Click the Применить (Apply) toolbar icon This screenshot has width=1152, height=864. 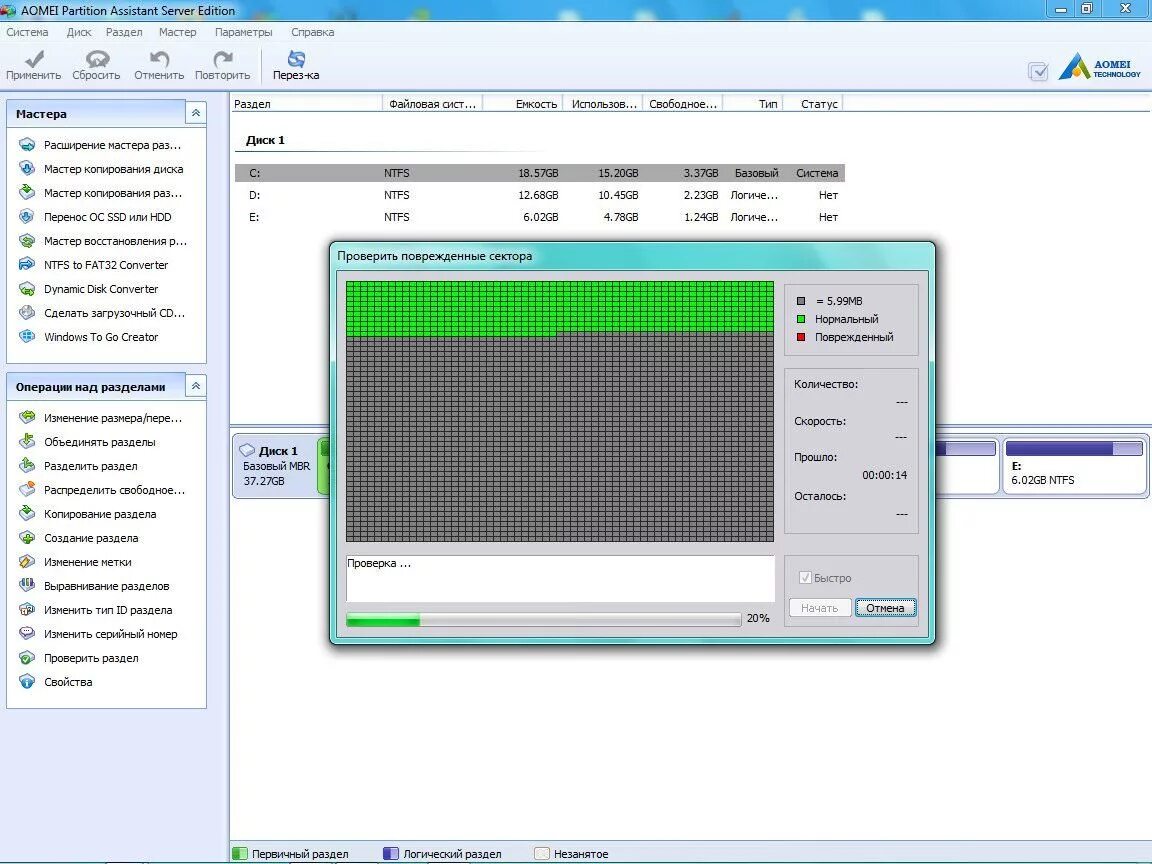click(34, 59)
